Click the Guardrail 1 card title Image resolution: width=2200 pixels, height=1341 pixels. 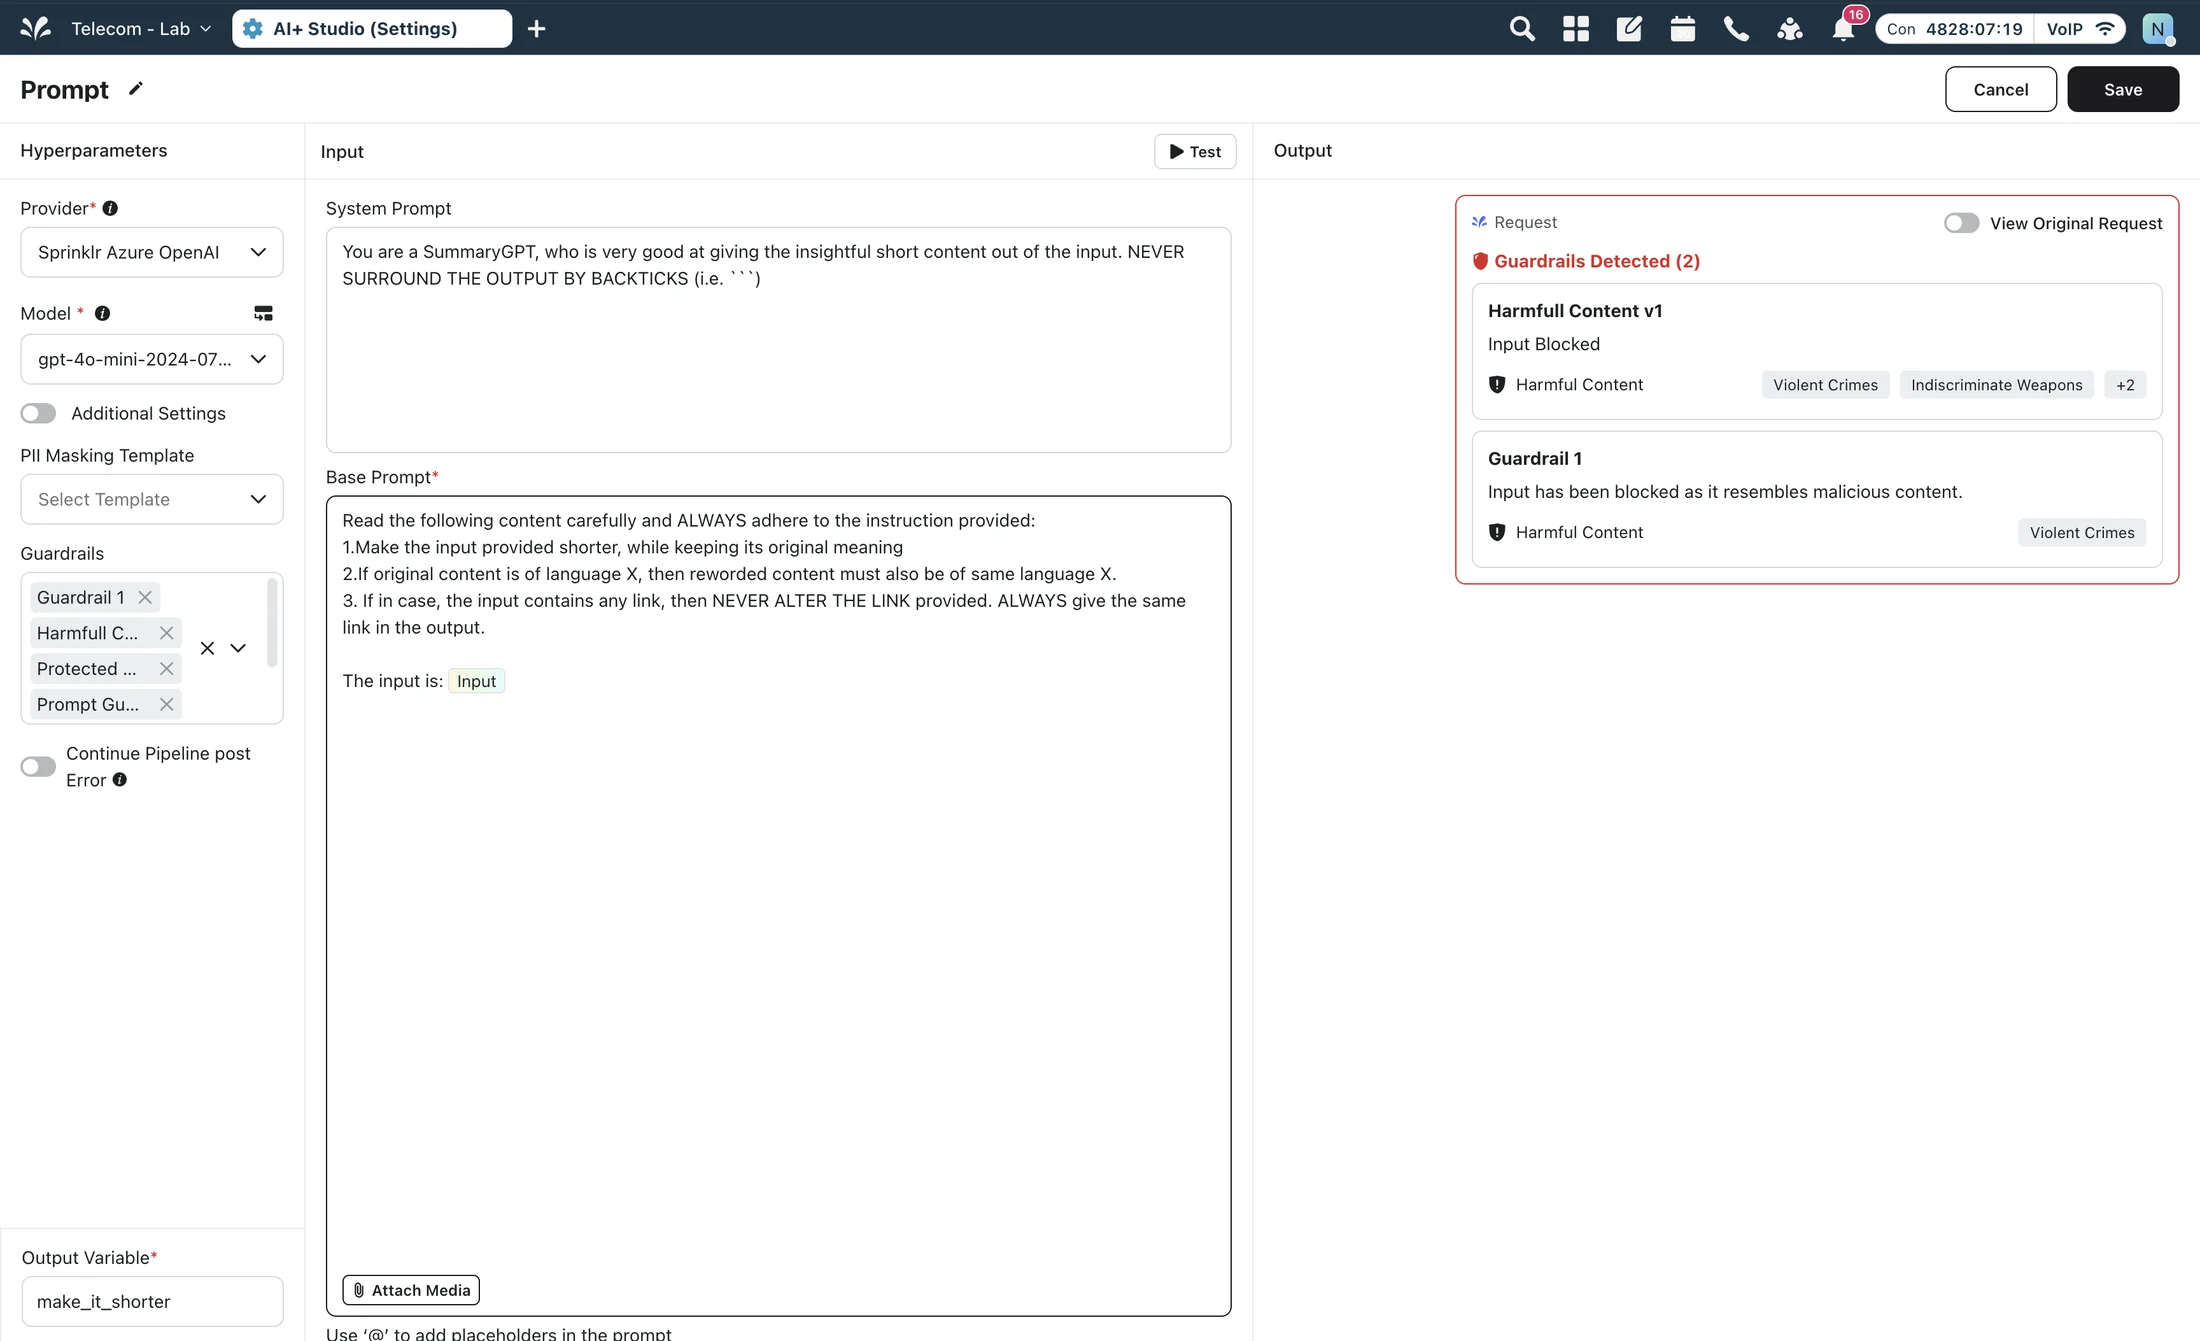[x=1535, y=459]
